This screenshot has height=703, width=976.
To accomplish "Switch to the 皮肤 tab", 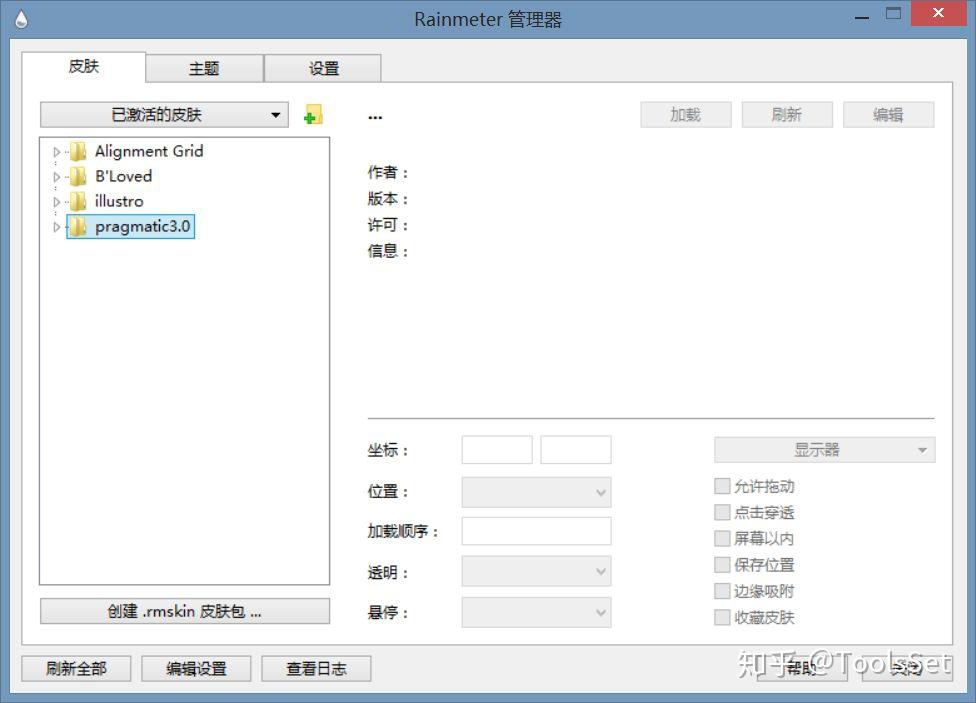I will tap(83, 67).
